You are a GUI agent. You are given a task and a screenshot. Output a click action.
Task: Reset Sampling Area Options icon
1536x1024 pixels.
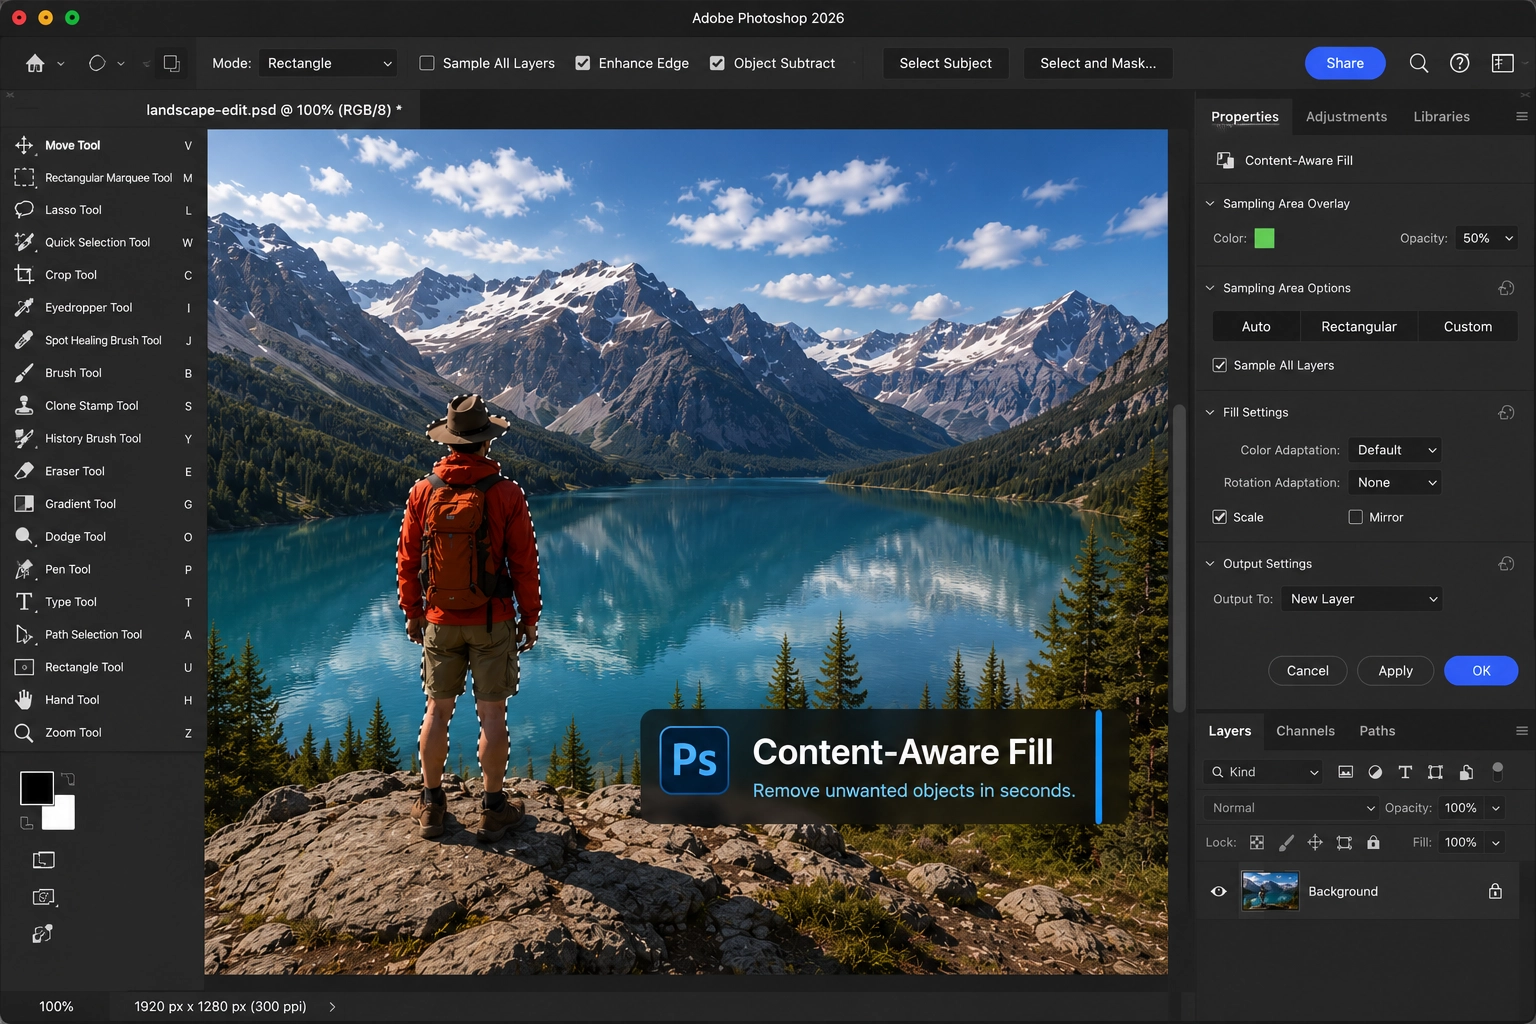pos(1506,288)
